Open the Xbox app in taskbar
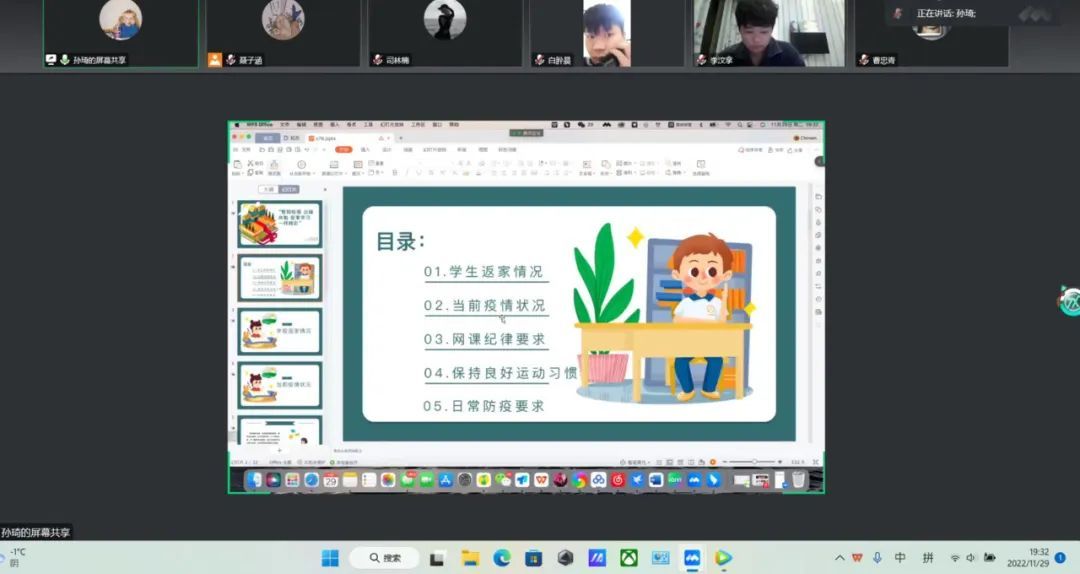This screenshot has height=574, width=1080. pos(629,558)
